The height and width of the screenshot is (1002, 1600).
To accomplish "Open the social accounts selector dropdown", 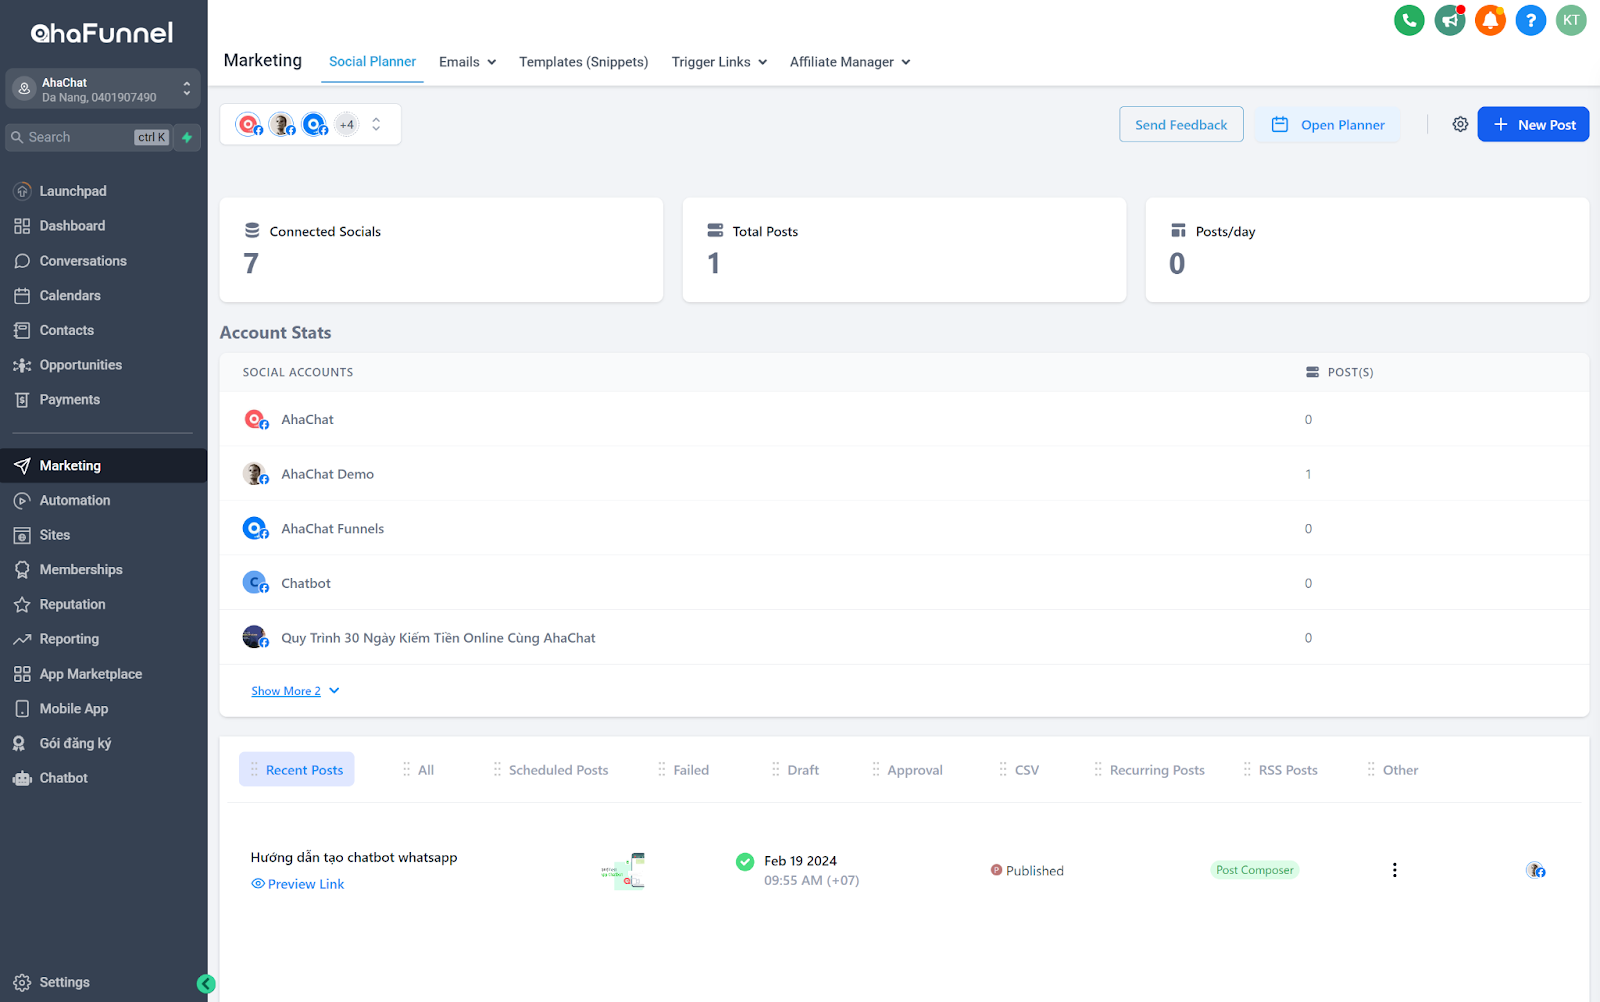I will tap(310, 124).
